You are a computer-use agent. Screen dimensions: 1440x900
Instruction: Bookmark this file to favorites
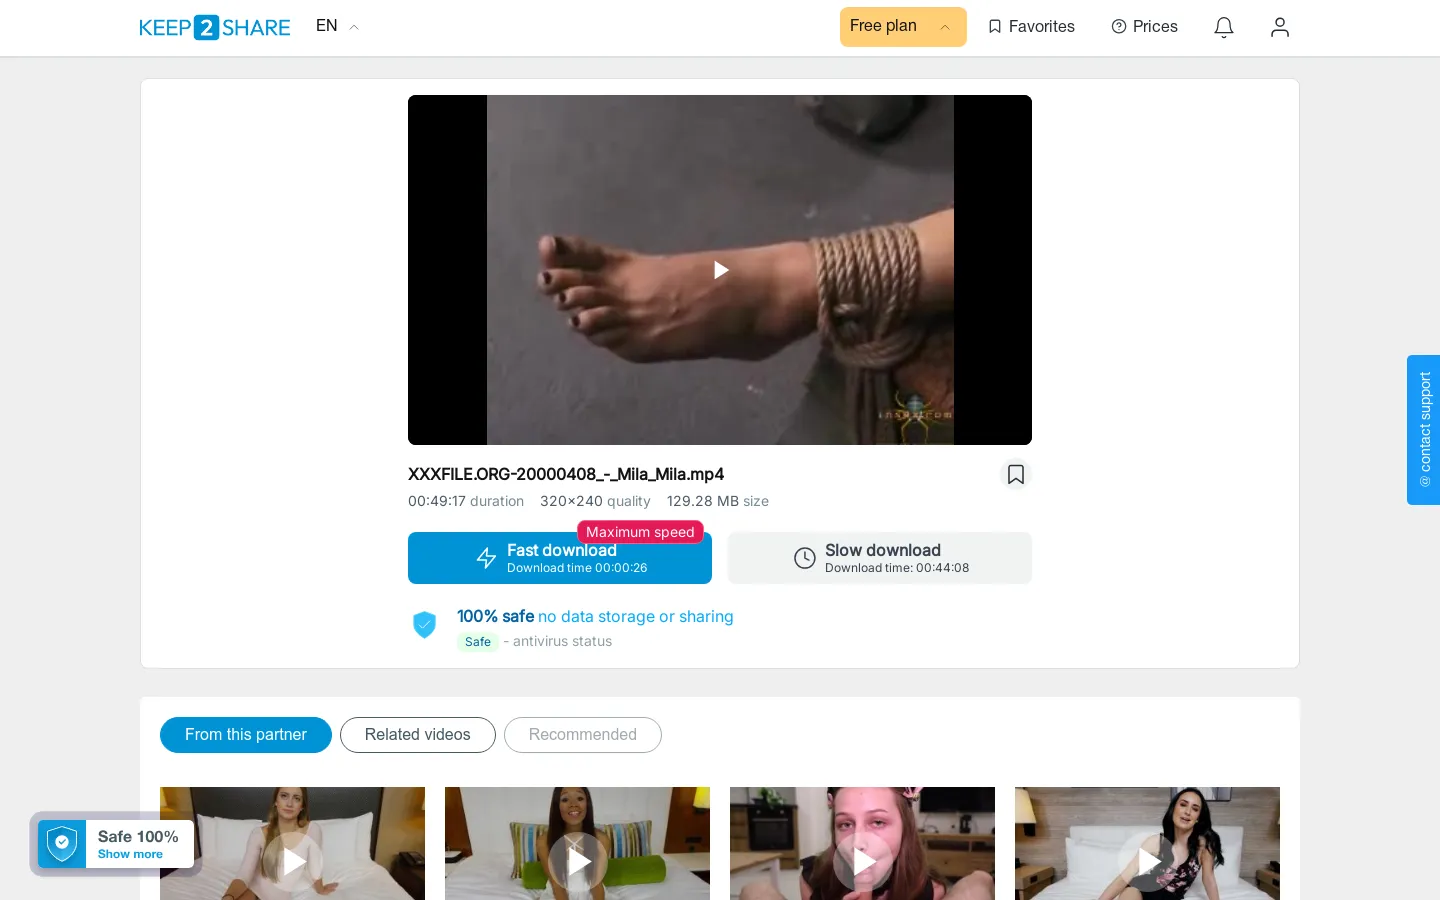pyautogui.click(x=1016, y=474)
